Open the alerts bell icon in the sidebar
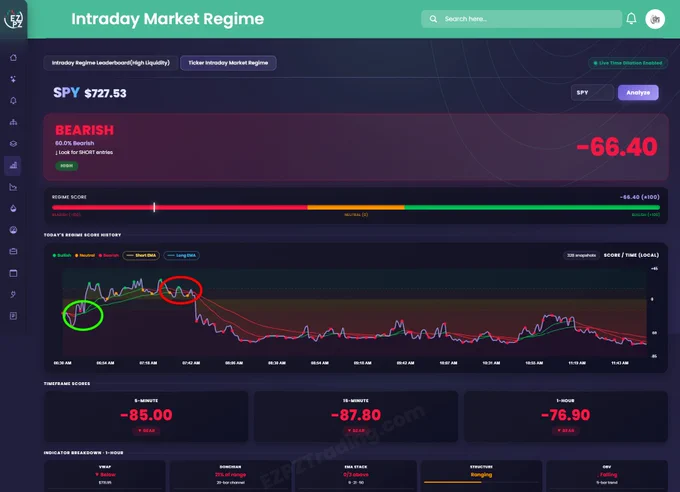 tap(13, 101)
